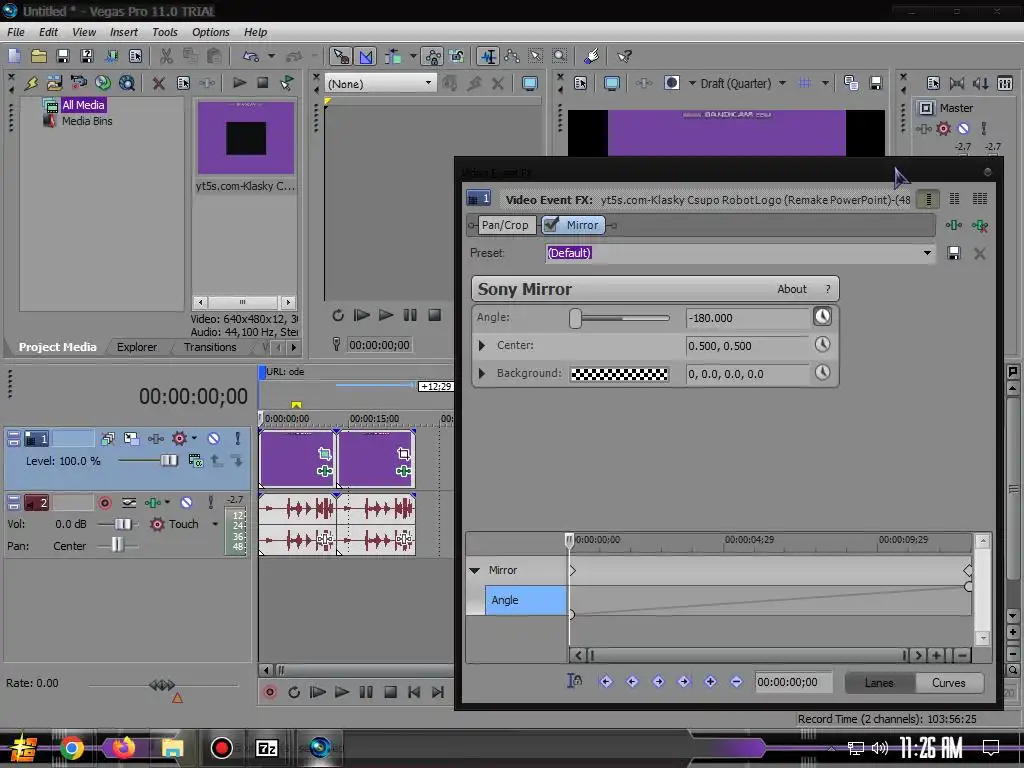Image resolution: width=1024 pixels, height=768 pixels.
Task: Switch to the Transitions tab
Action: click(x=210, y=347)
